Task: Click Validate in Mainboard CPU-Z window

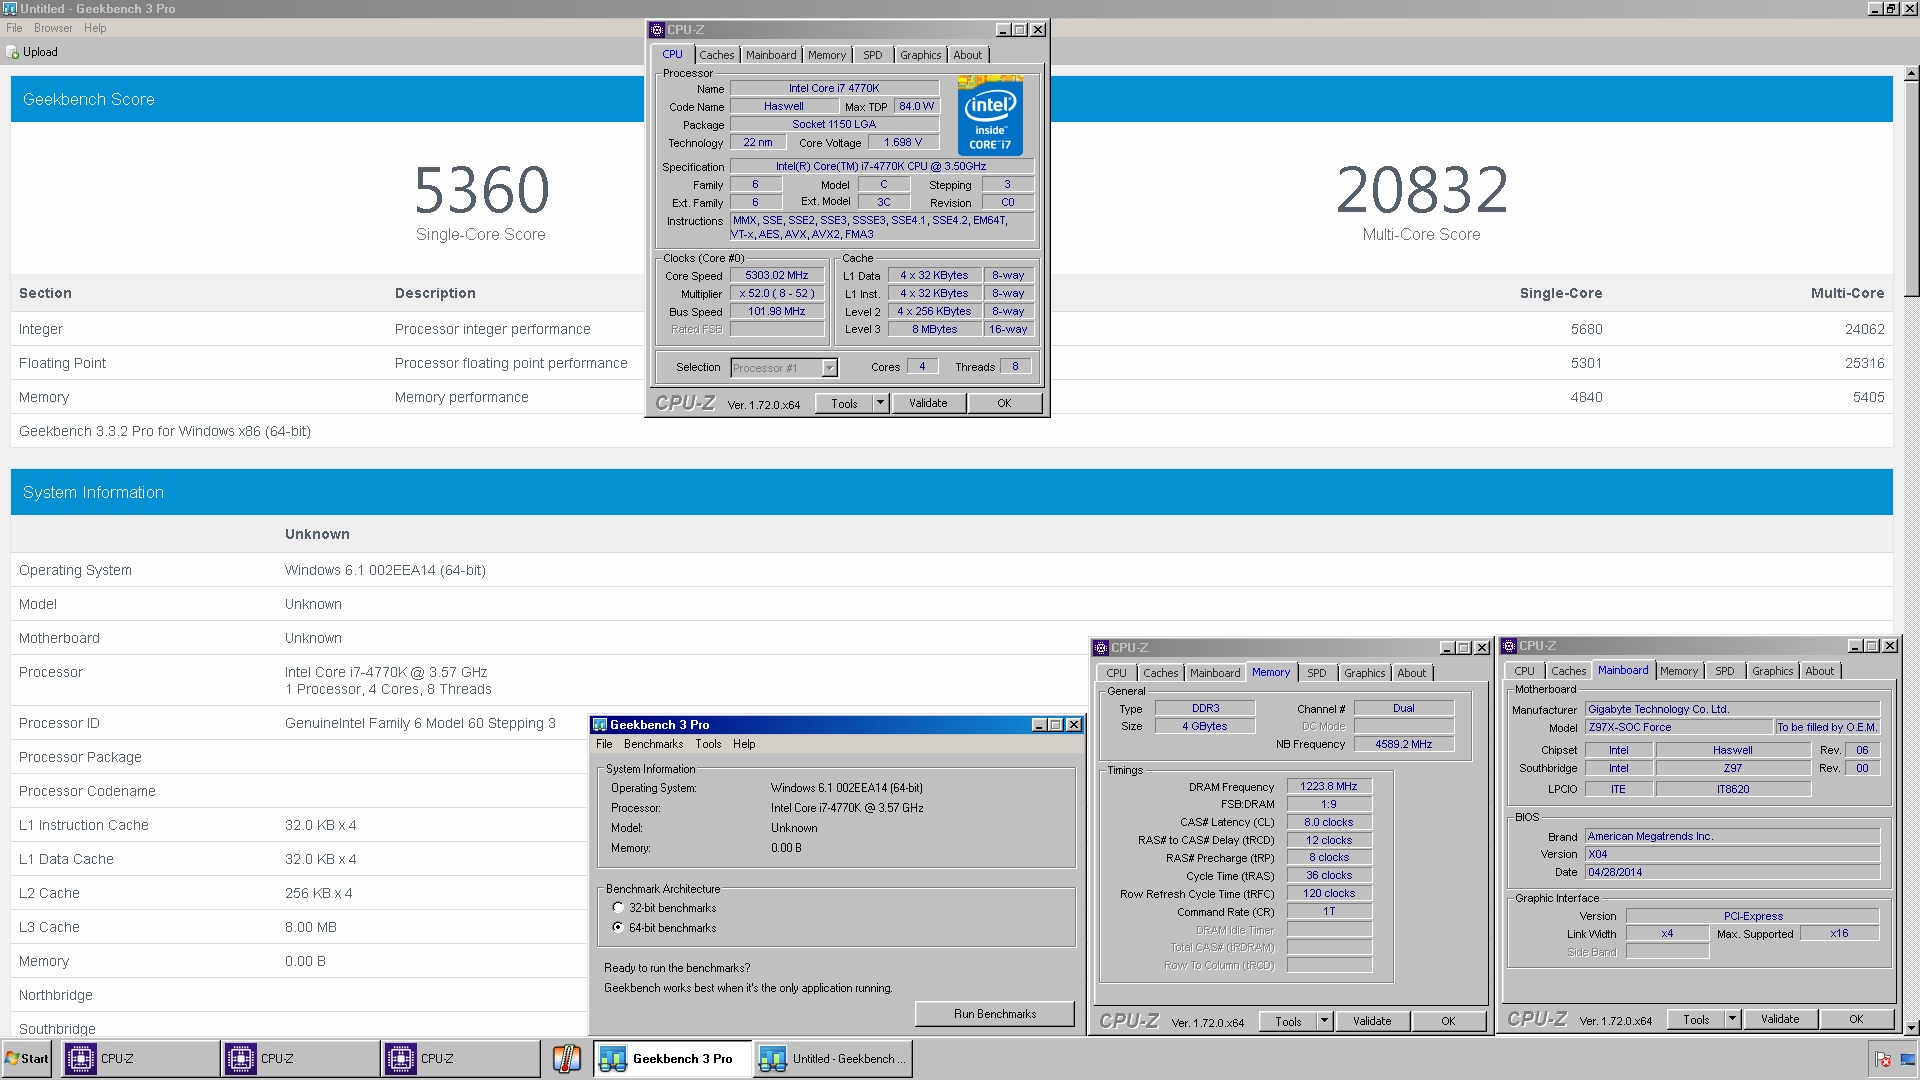Action: [1780, 1019]
